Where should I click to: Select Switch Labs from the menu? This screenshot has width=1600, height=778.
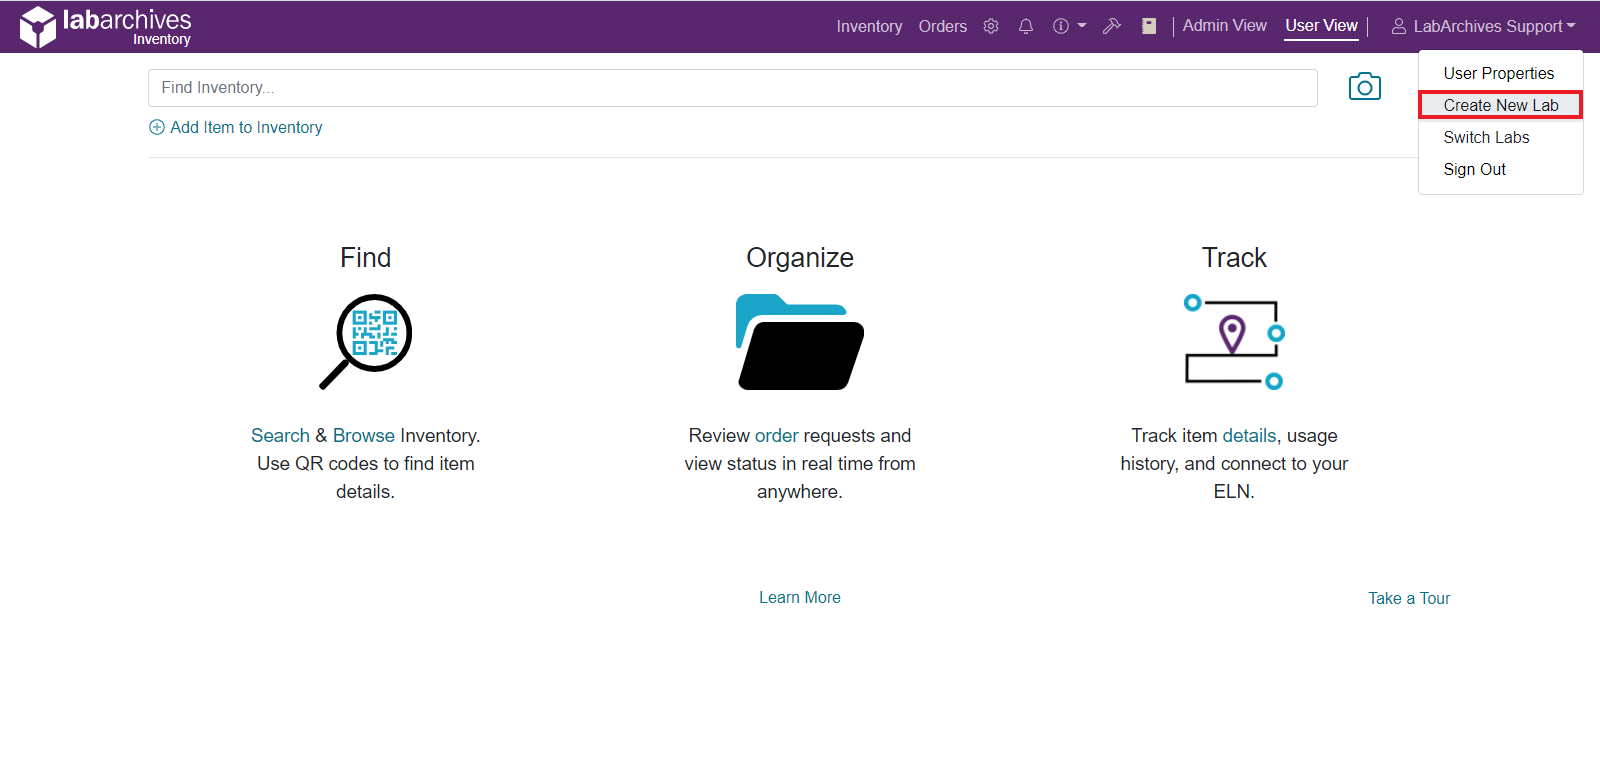tap(1486, 137)
